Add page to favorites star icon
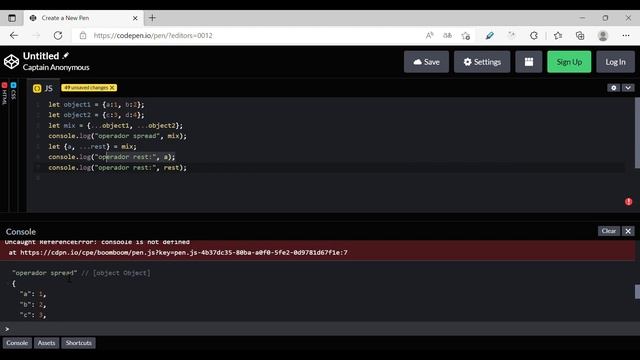The height and width of the screenshot is (360, 640). [466, 36]
